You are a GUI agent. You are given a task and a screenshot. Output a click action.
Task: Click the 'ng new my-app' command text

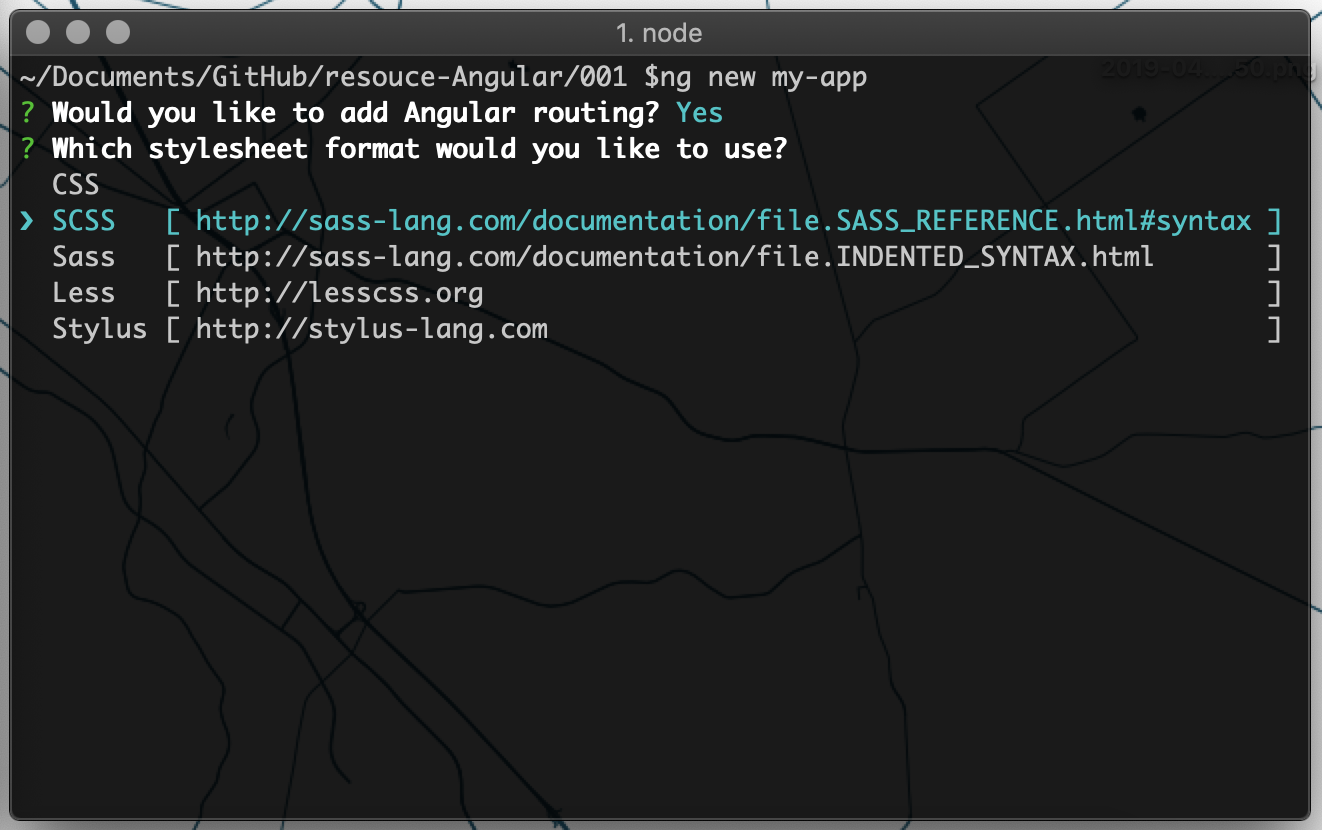point(764,77)
